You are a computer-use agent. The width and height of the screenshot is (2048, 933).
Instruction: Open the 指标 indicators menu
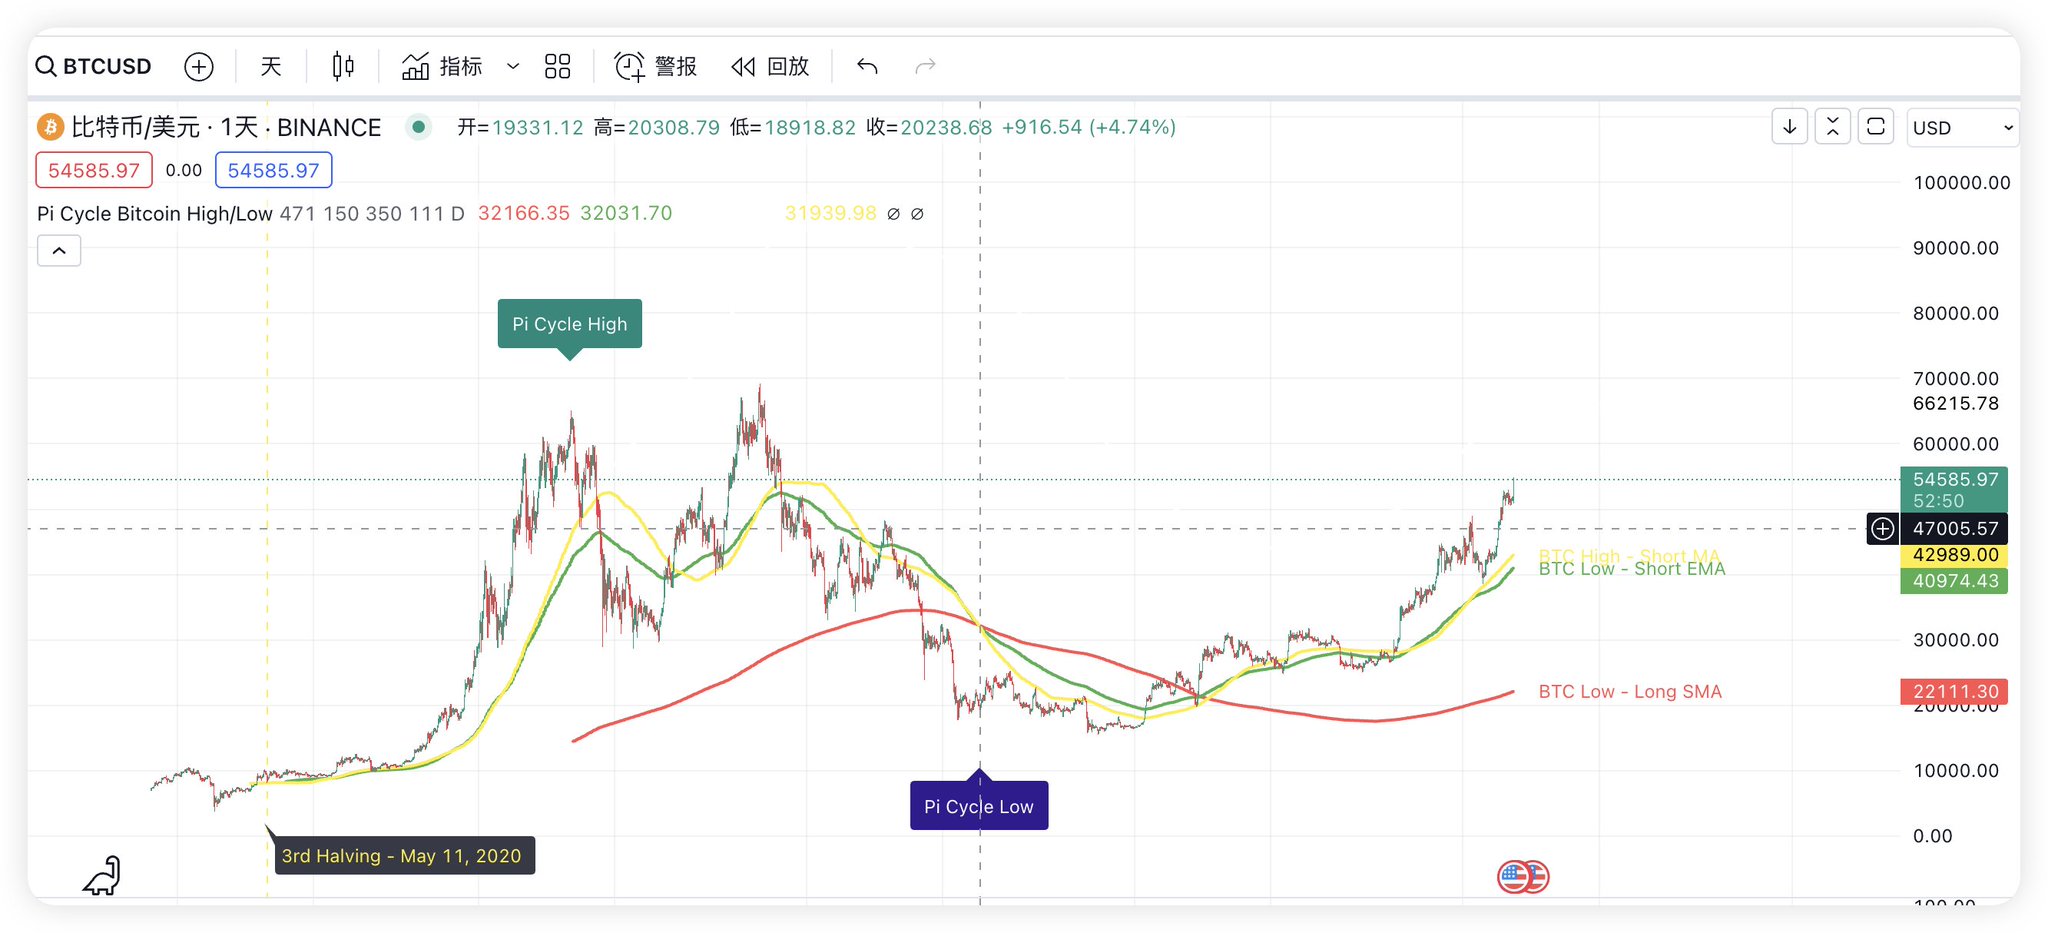pos(442,66)
